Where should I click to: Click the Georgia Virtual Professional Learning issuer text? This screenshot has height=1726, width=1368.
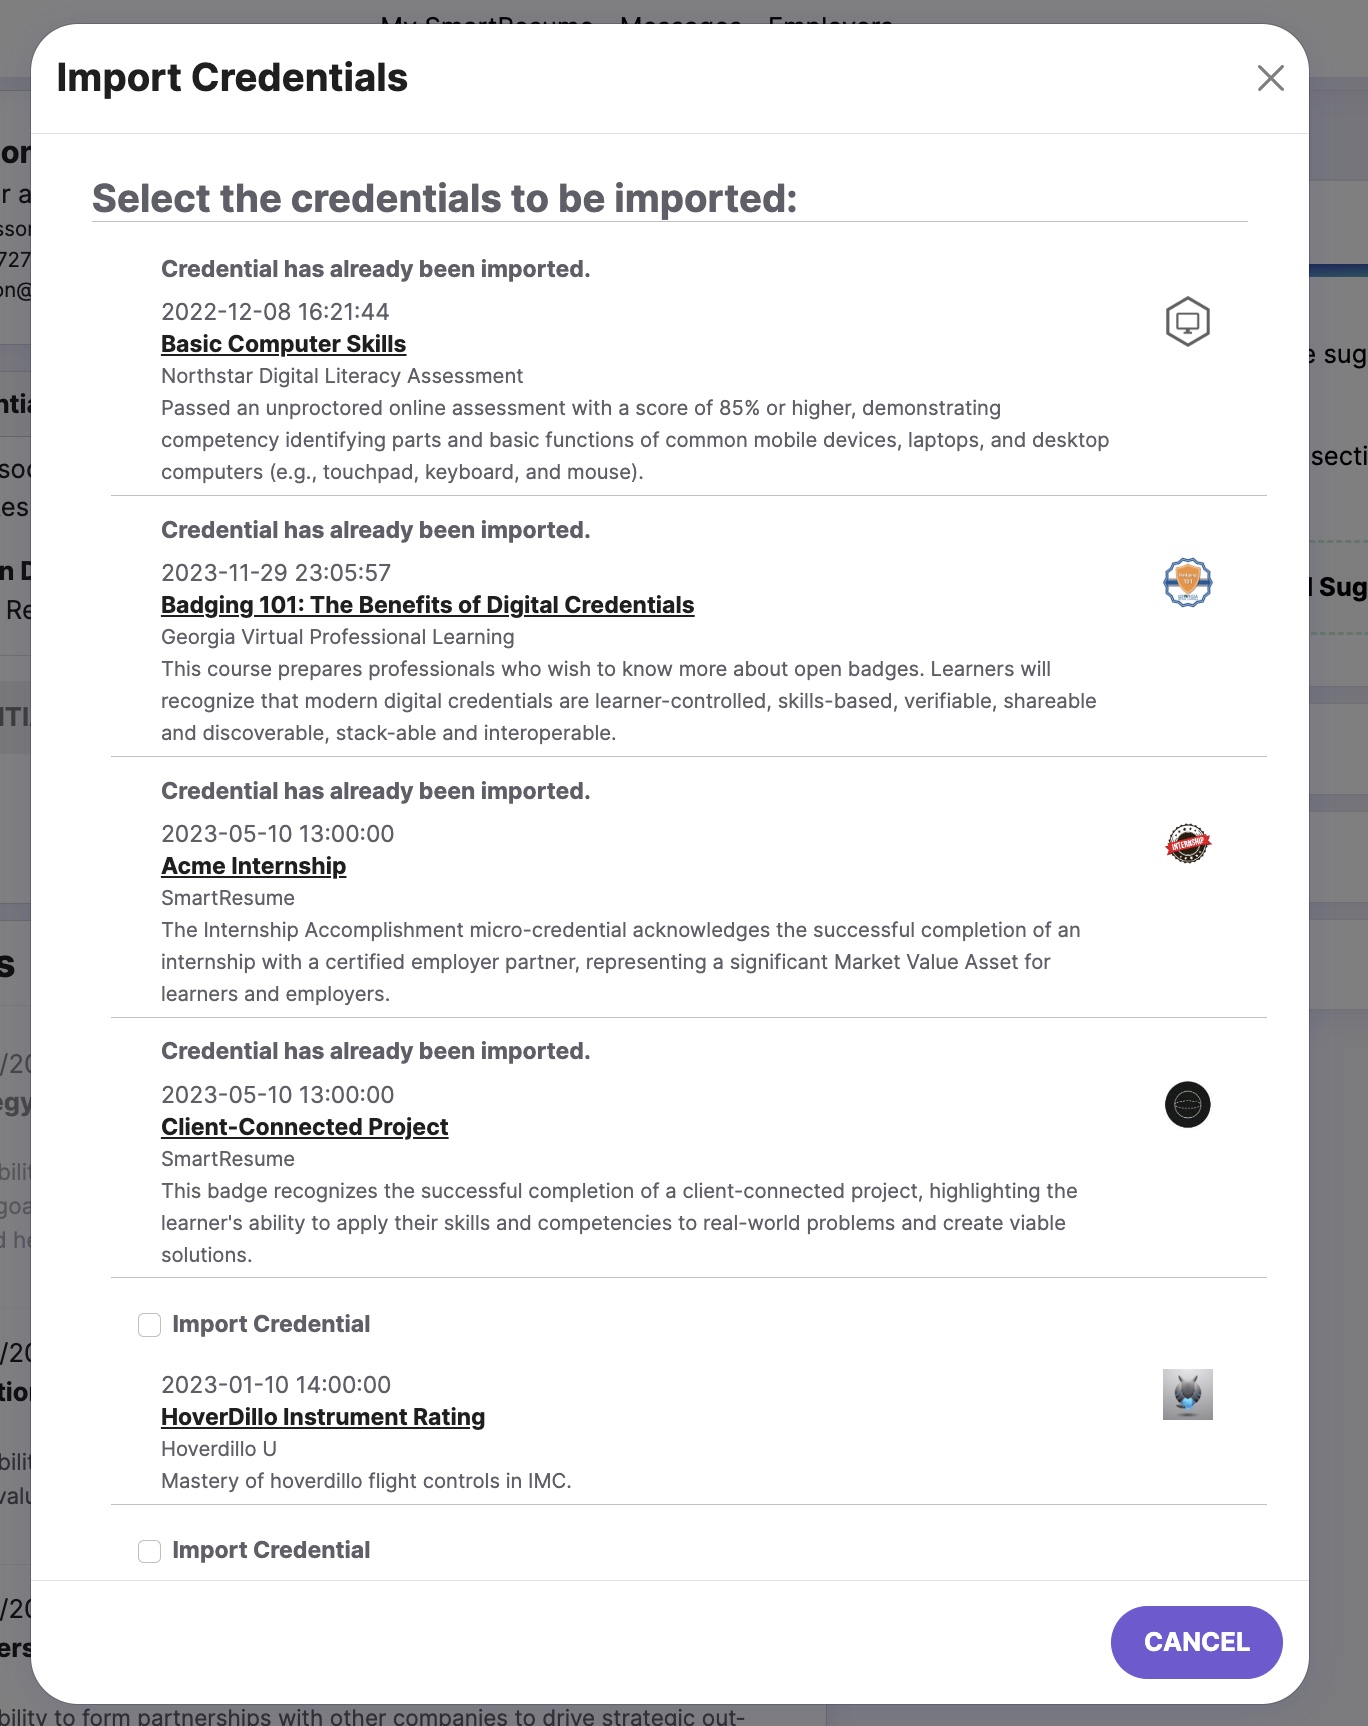337,637
